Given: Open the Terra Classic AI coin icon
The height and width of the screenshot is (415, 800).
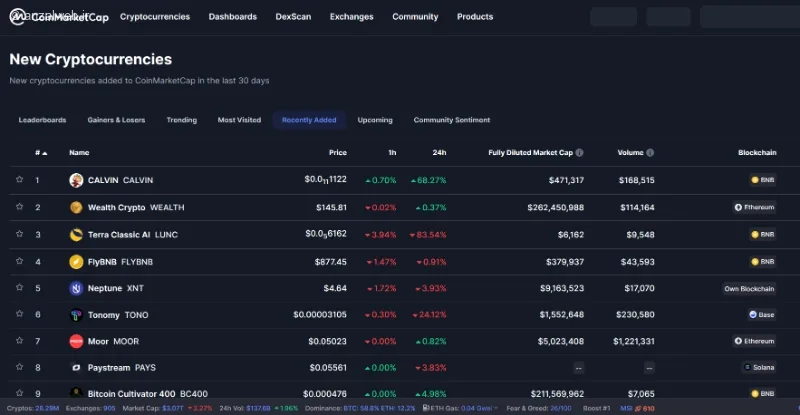Looking at the screenshot, I should 76,234.
